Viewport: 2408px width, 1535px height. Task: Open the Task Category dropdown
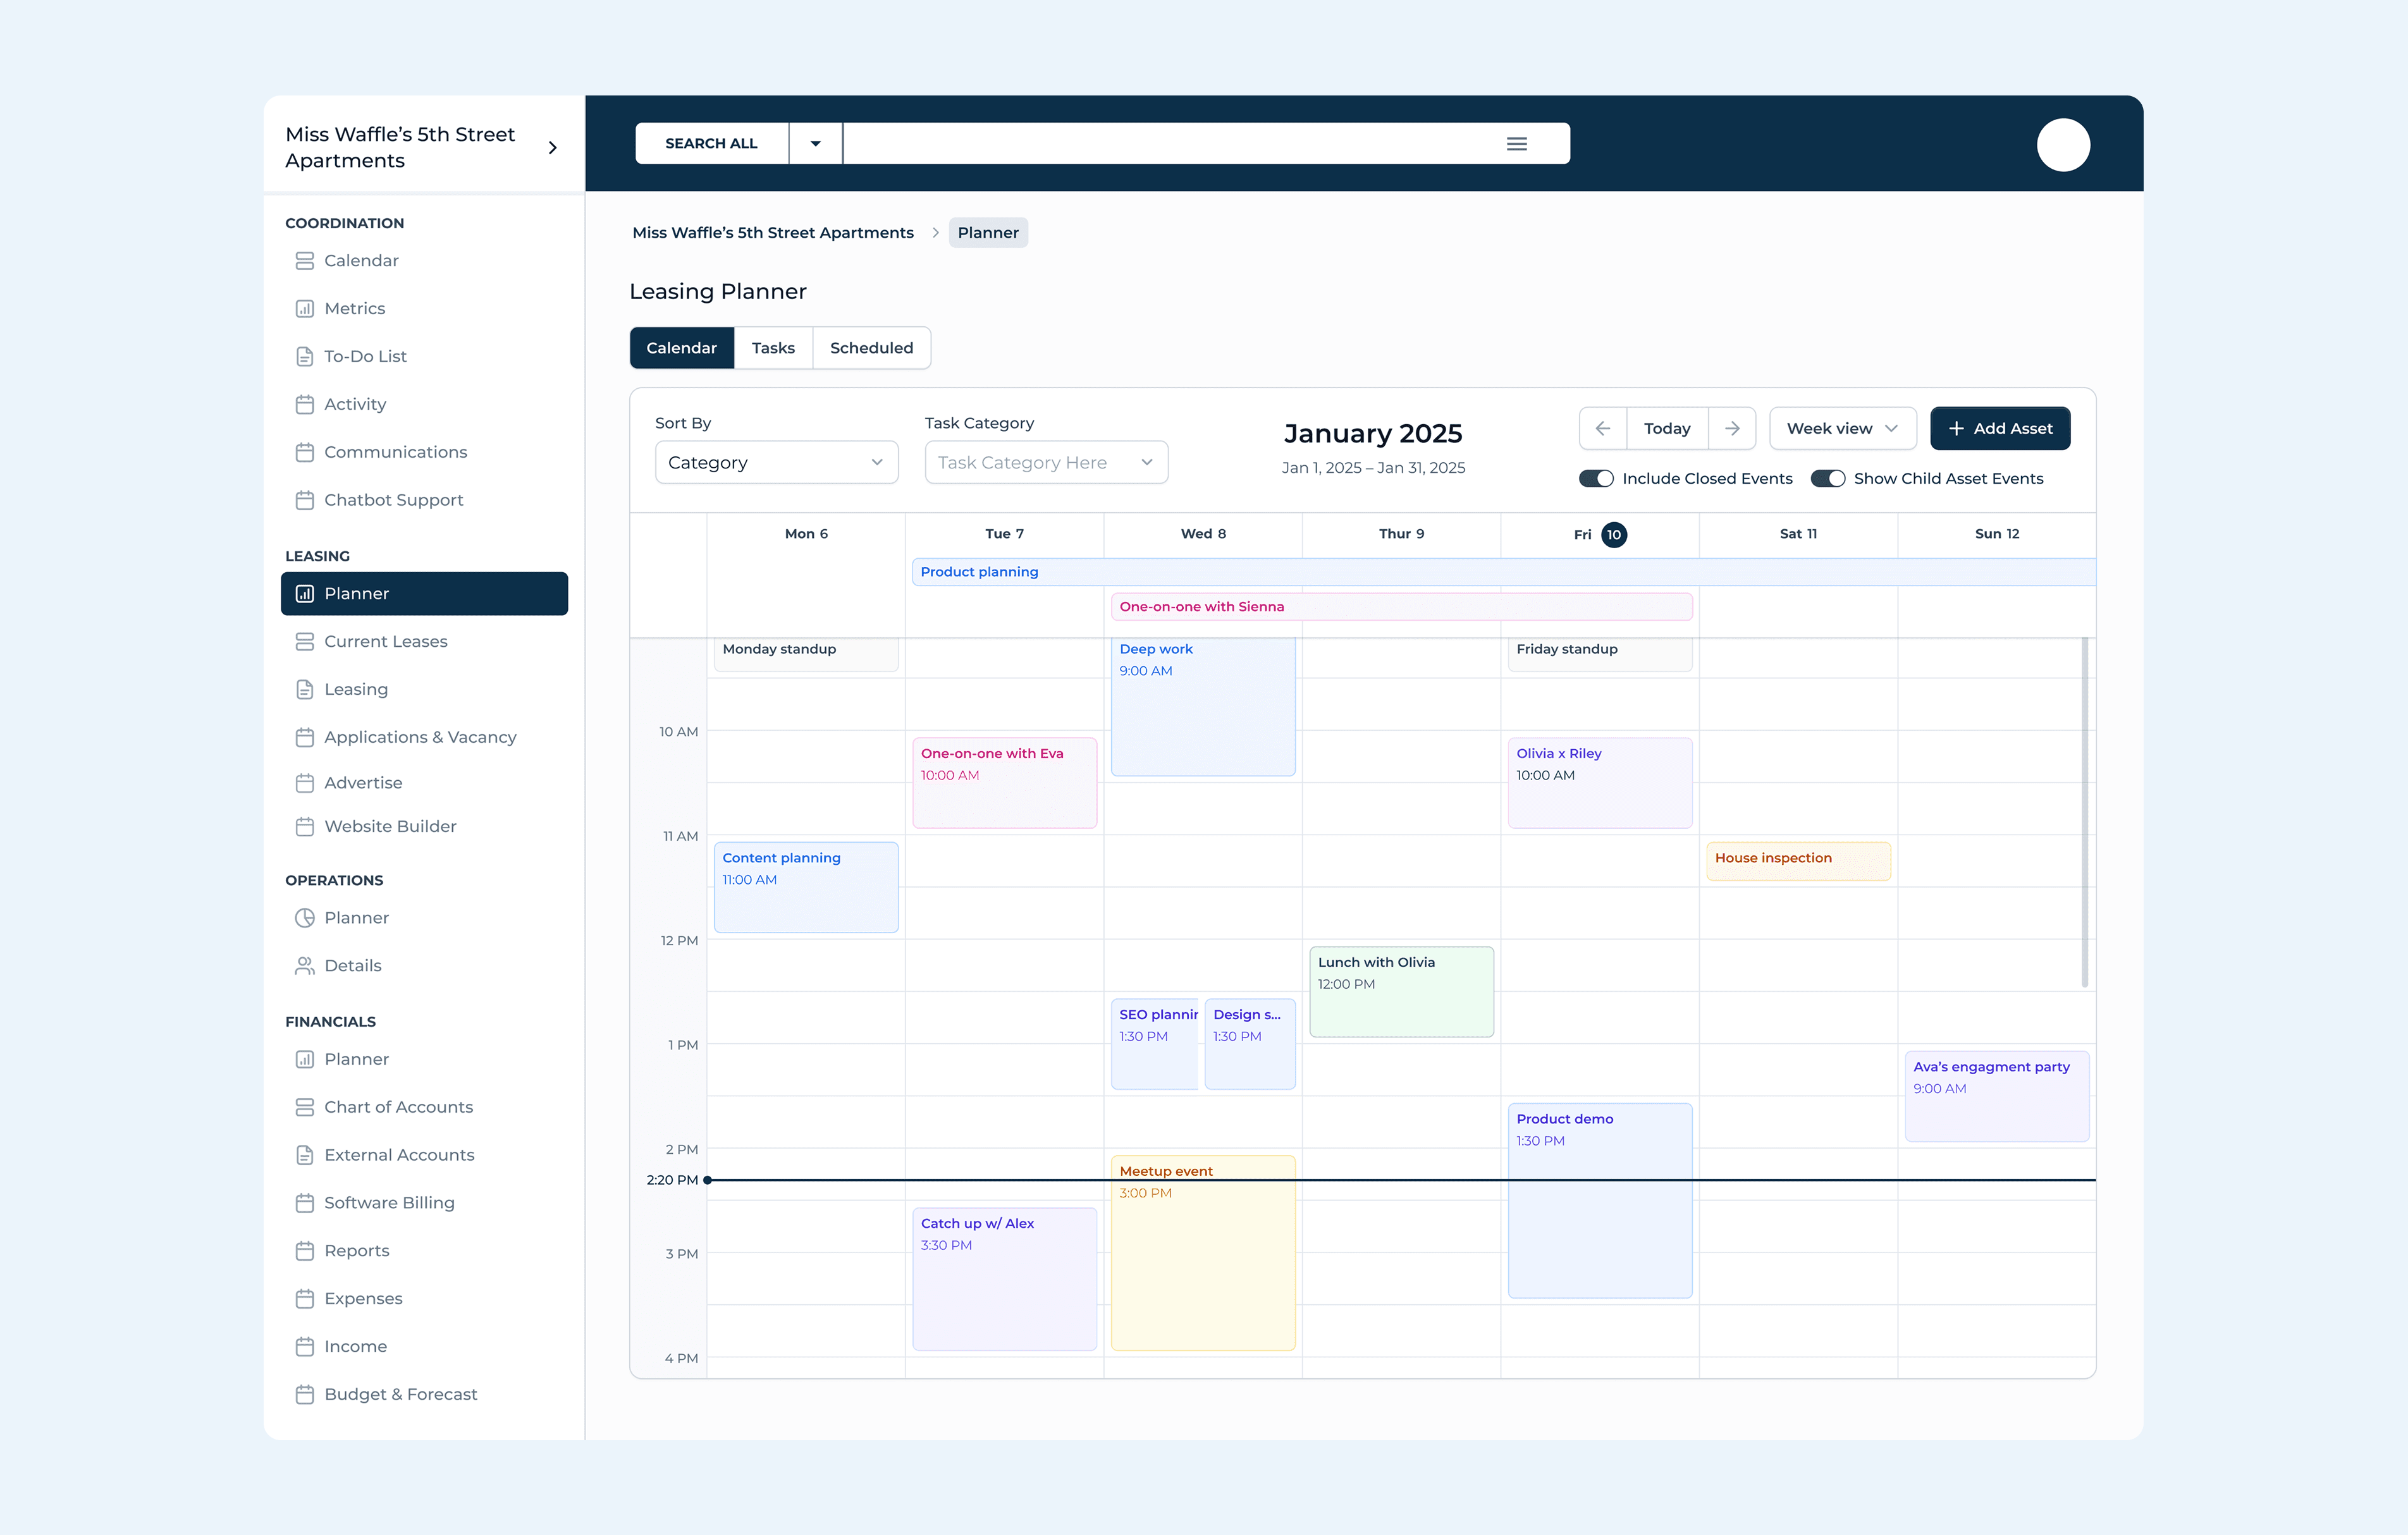click(x=1045, y=462)
